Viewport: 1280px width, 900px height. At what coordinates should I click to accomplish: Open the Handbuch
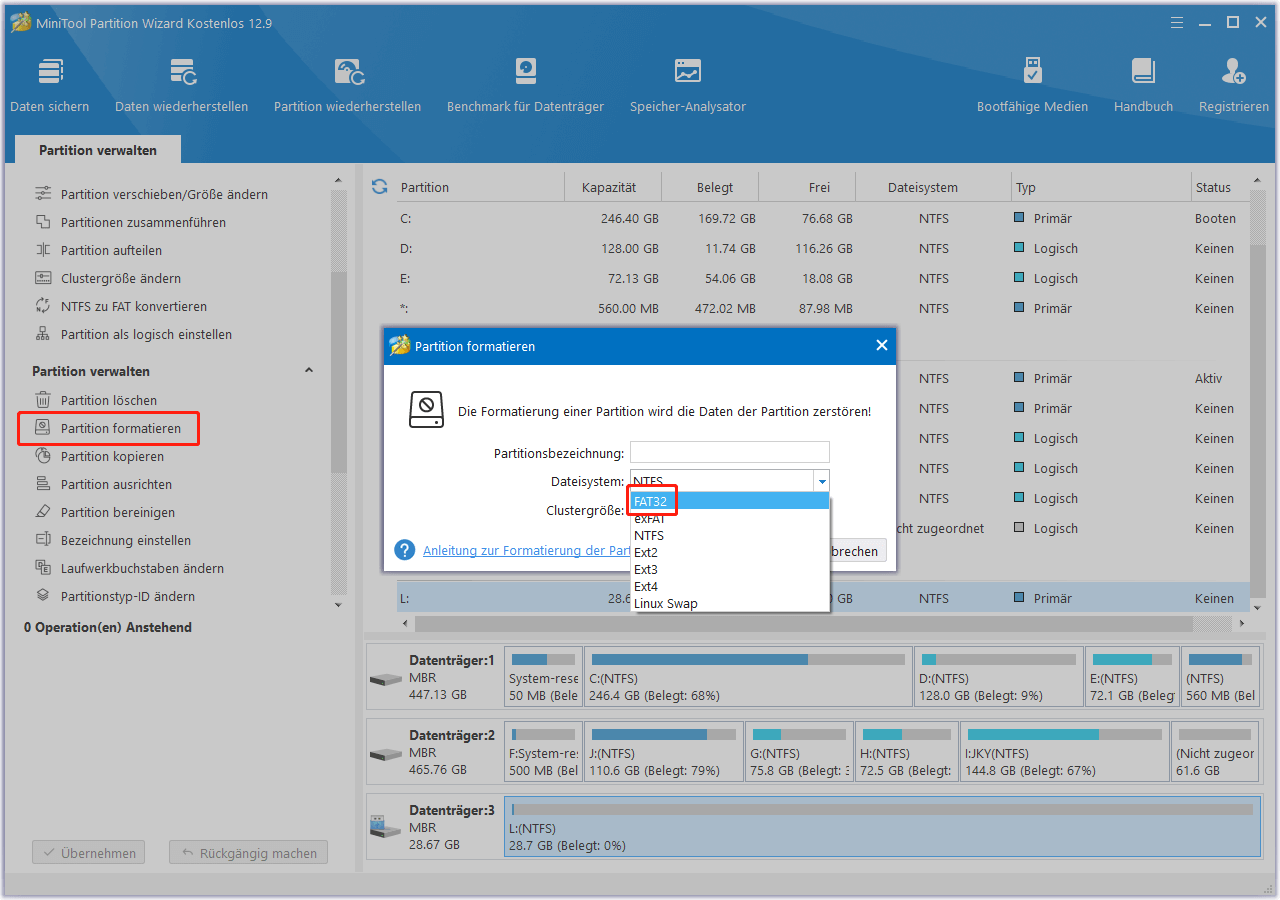[1143, 85]
